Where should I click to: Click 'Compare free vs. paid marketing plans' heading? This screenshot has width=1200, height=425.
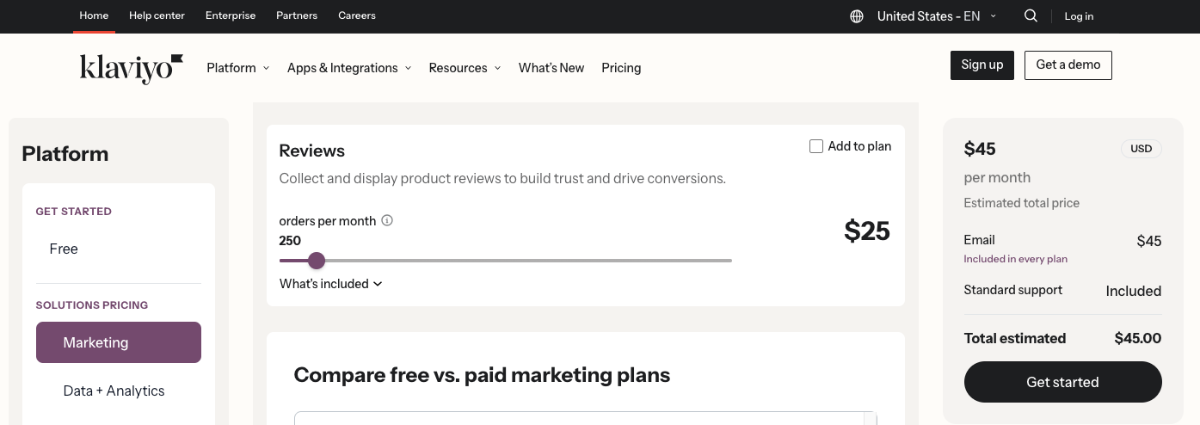[482, 375]
